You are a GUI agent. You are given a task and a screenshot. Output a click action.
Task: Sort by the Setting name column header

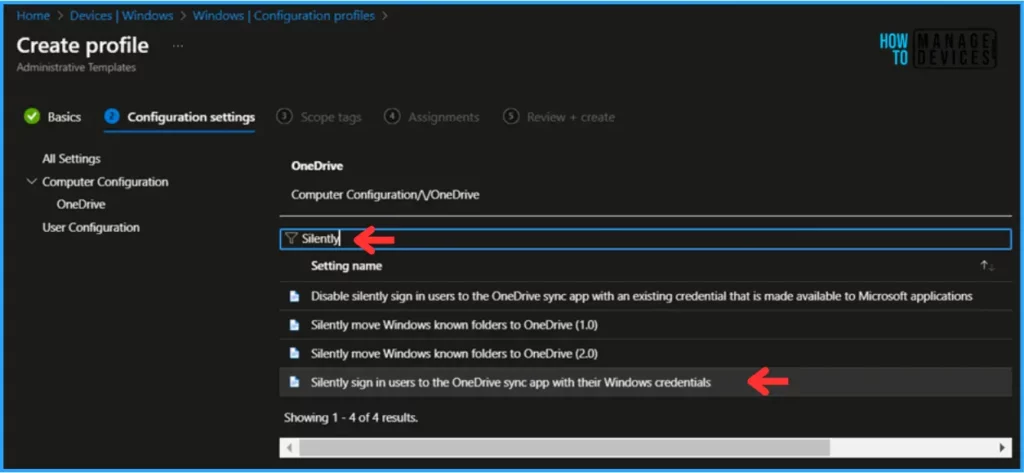(x=346, y=266)
